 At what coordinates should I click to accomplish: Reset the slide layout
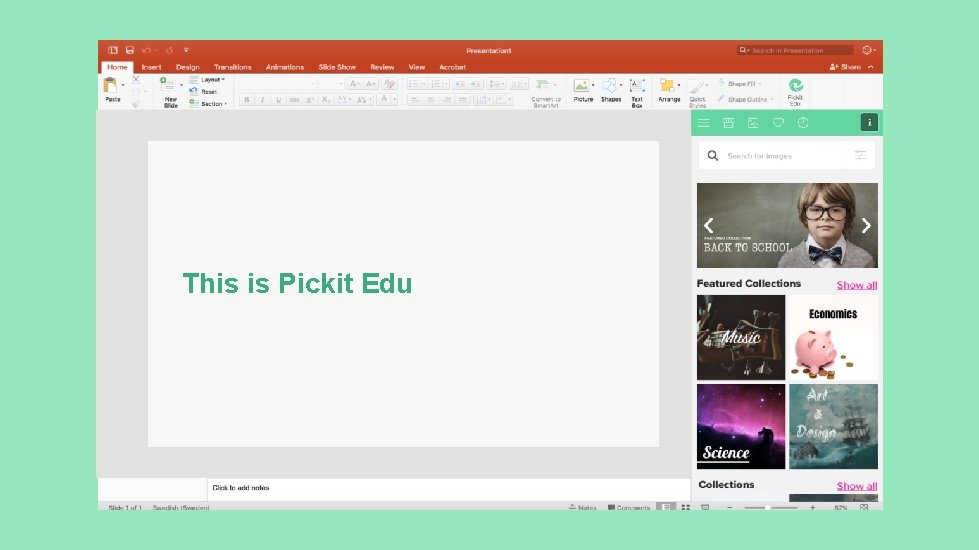coord(204,91)
